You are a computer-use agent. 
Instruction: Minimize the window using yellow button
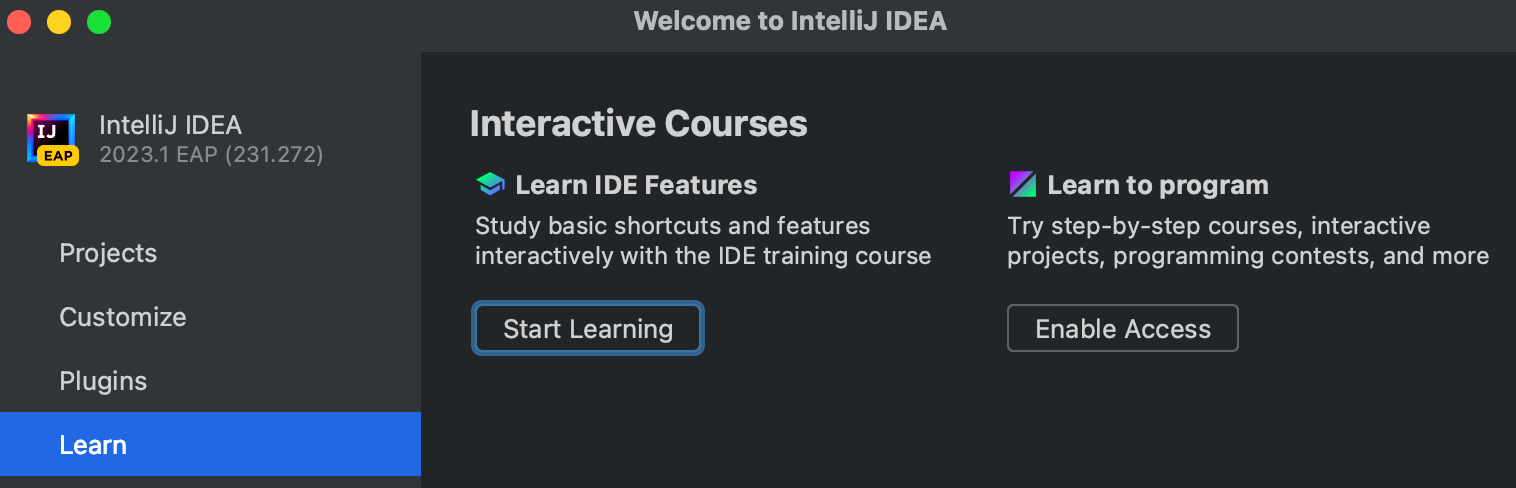pyautogui.click(x=59, y=21)
